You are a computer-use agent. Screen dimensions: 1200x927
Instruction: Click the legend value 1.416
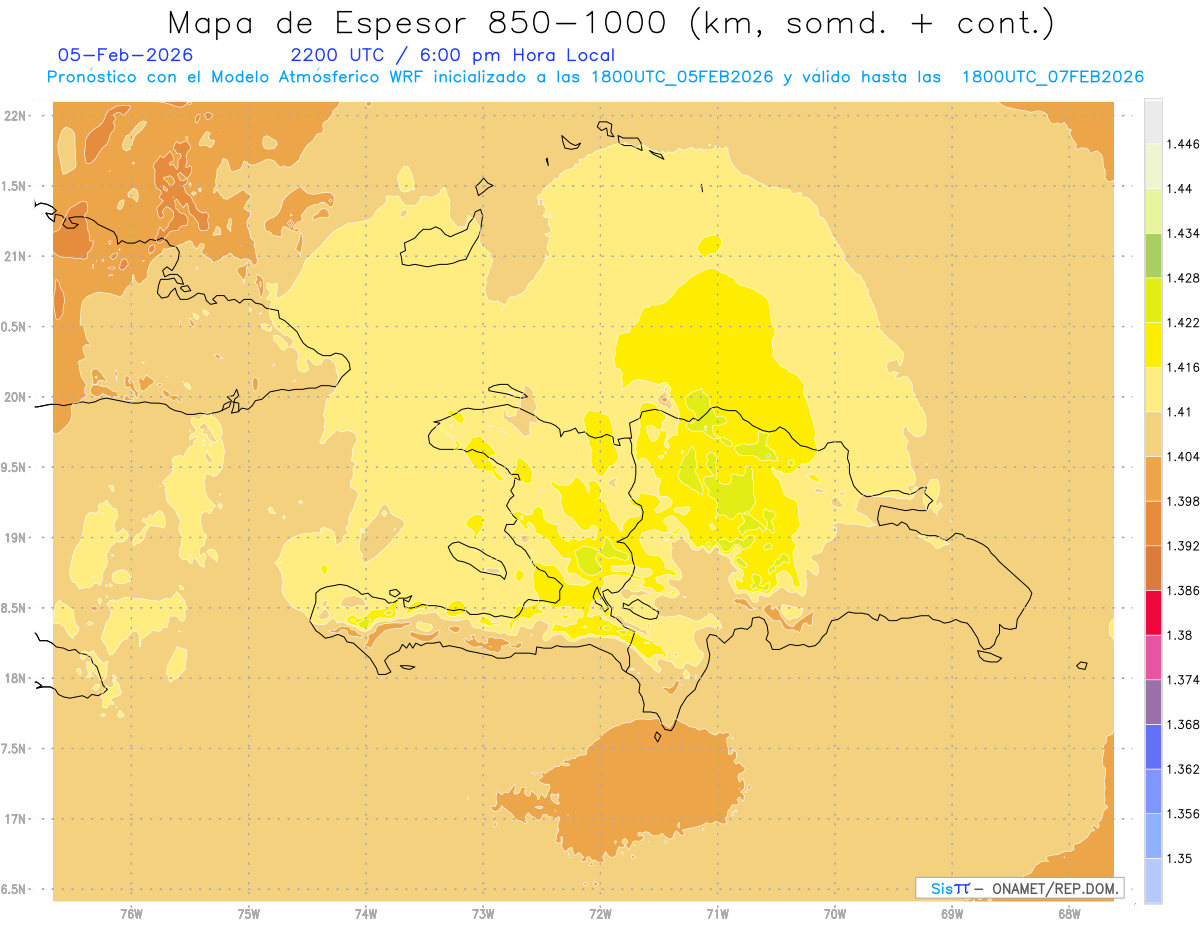click(1185, 367)
